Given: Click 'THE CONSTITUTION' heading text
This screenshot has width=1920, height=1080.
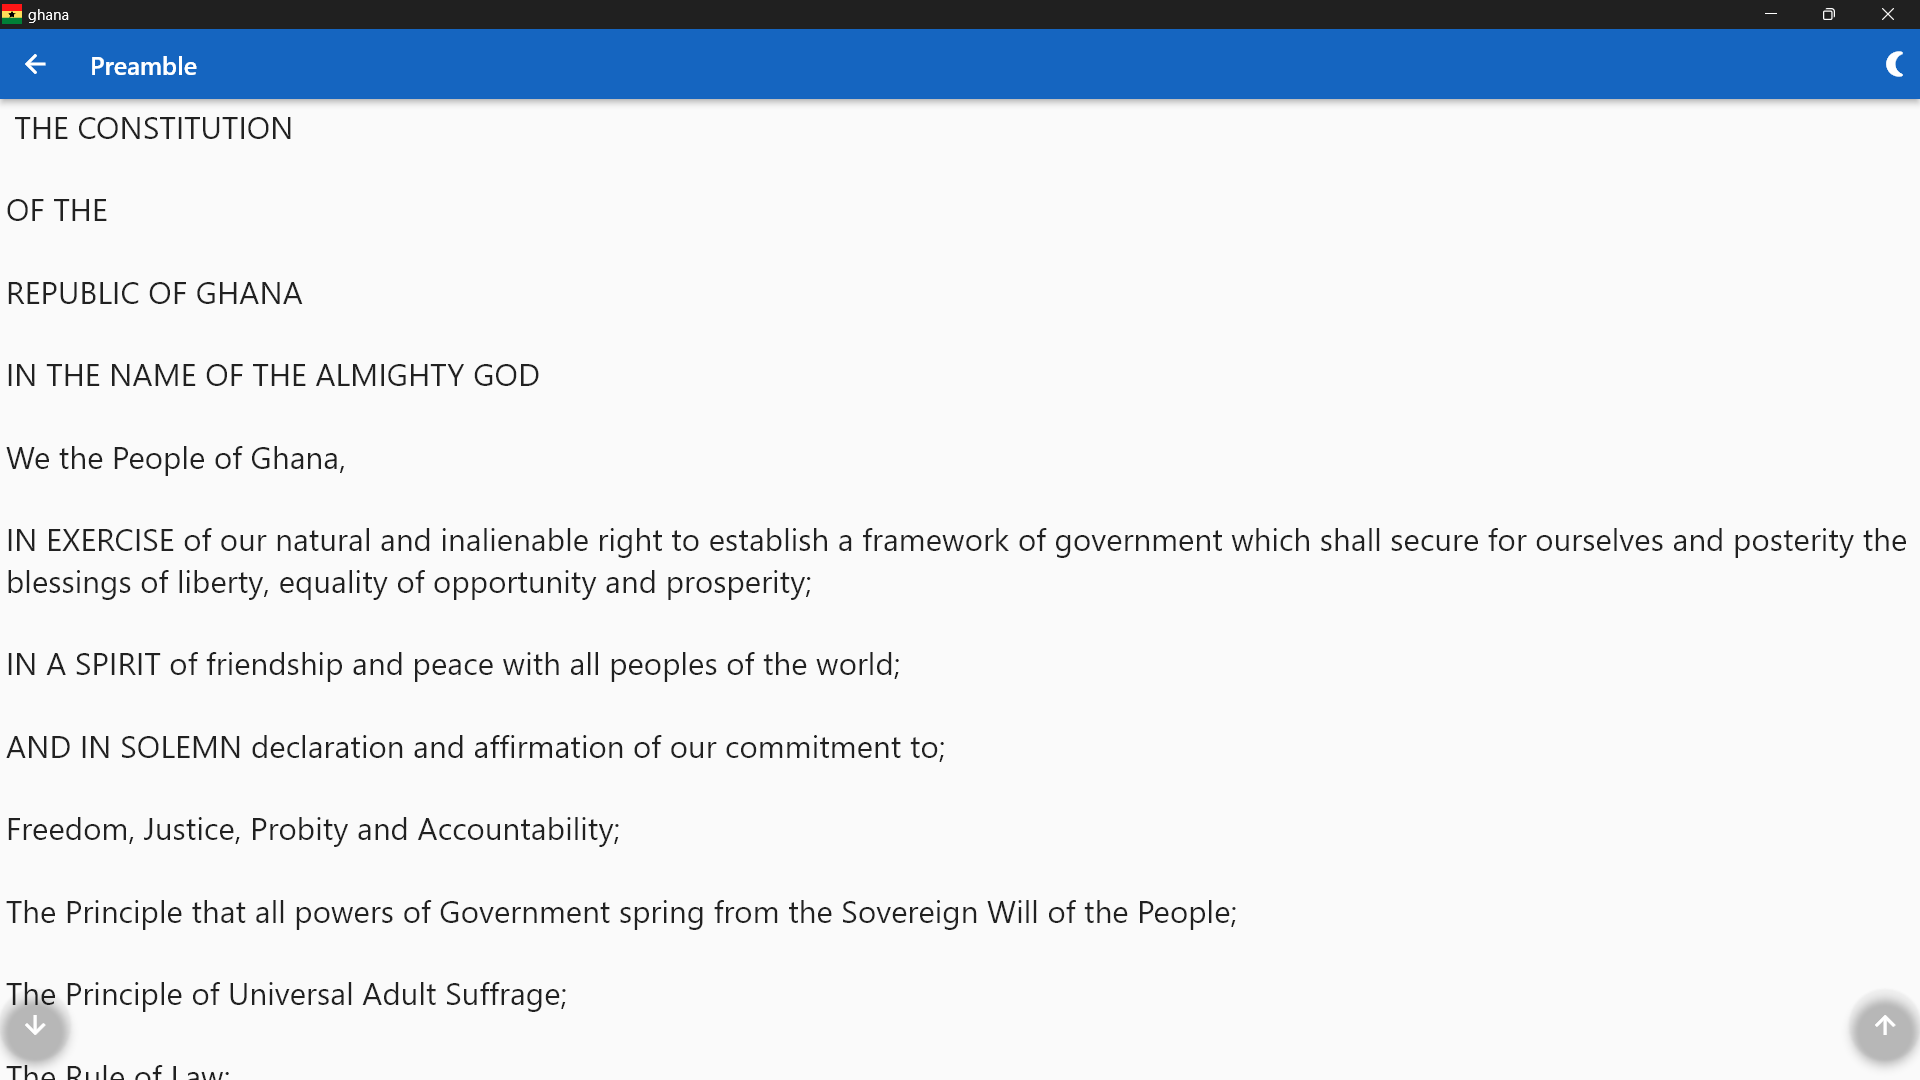Looking at the screenshot, I should pyautogui.click(x=153, y=129).
